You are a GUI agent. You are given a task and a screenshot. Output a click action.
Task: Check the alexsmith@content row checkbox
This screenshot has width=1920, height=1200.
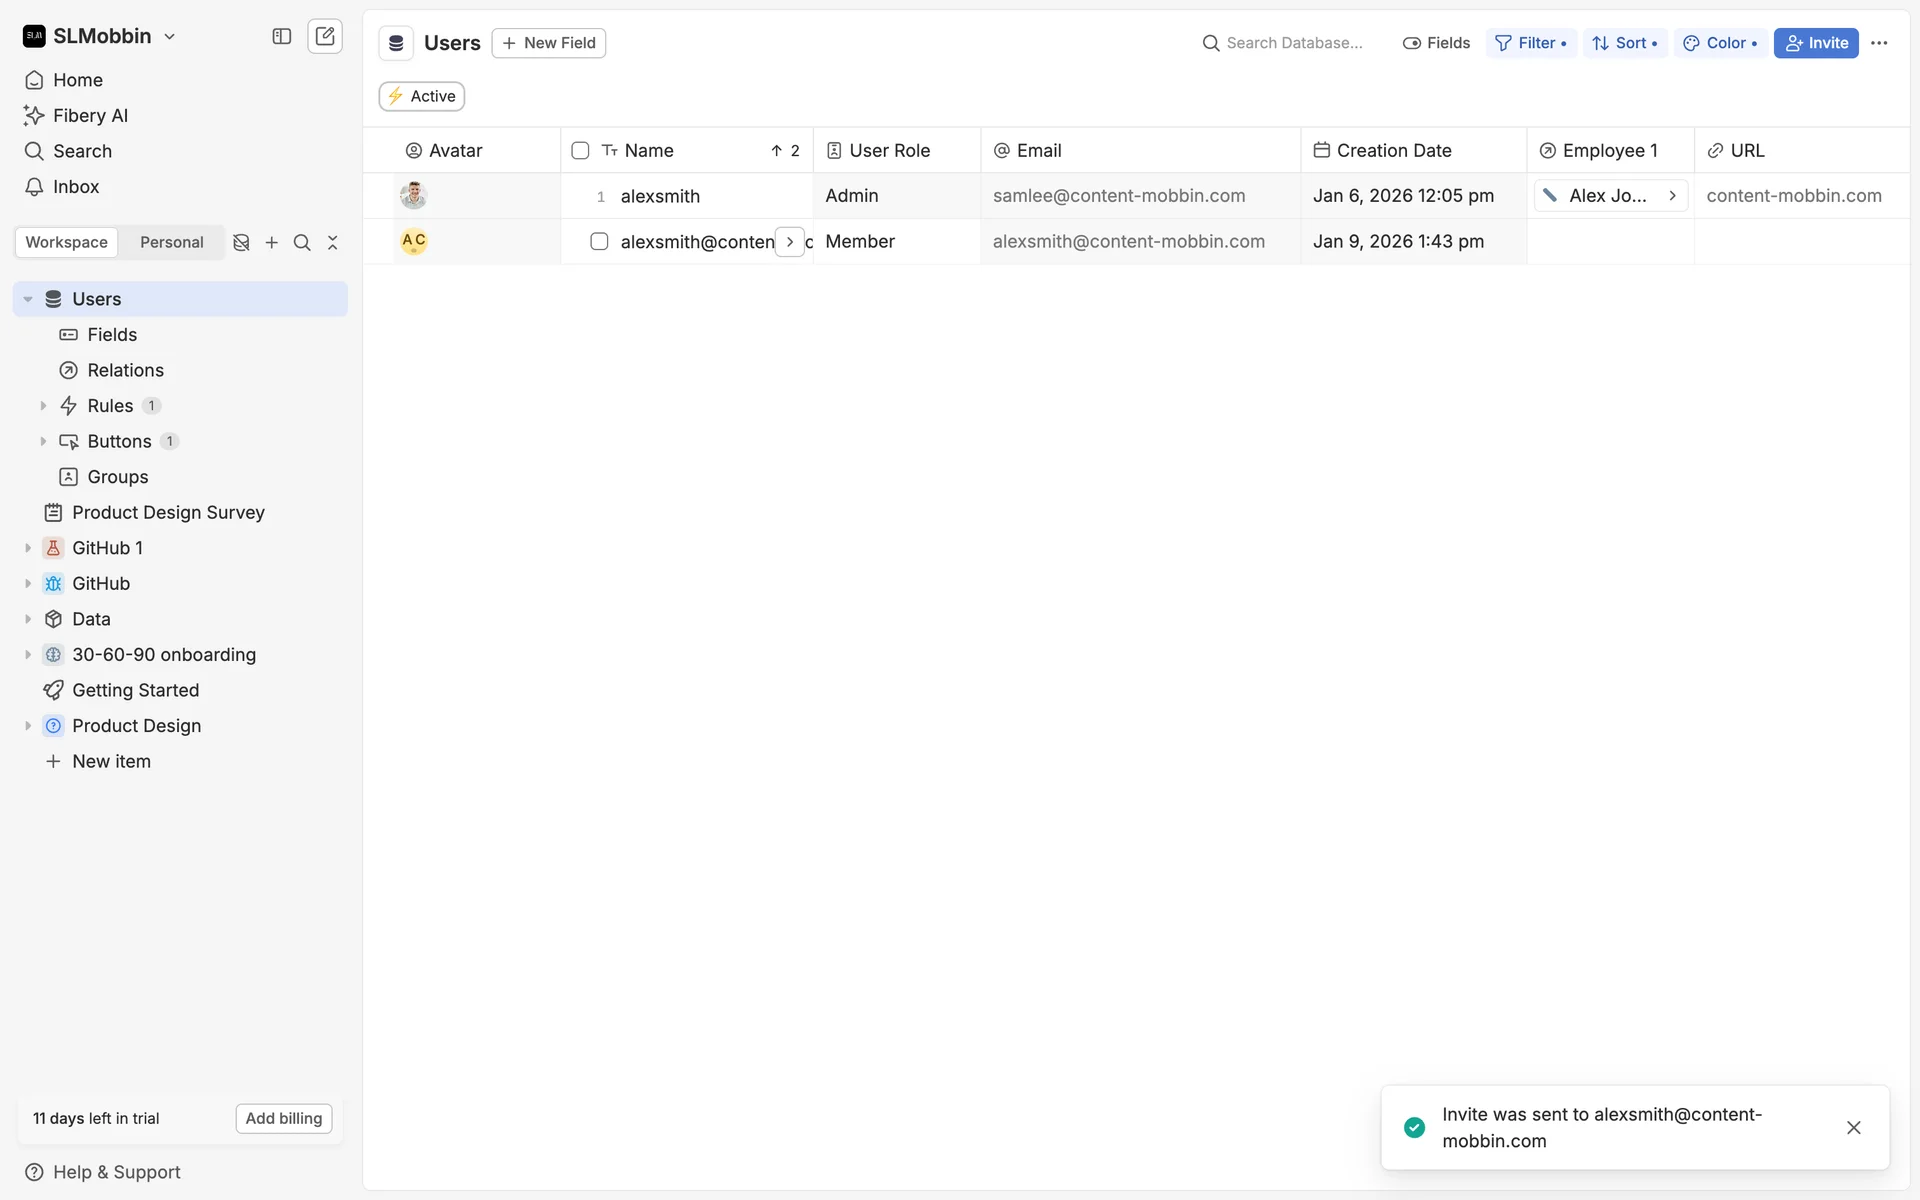click(599, 241)
